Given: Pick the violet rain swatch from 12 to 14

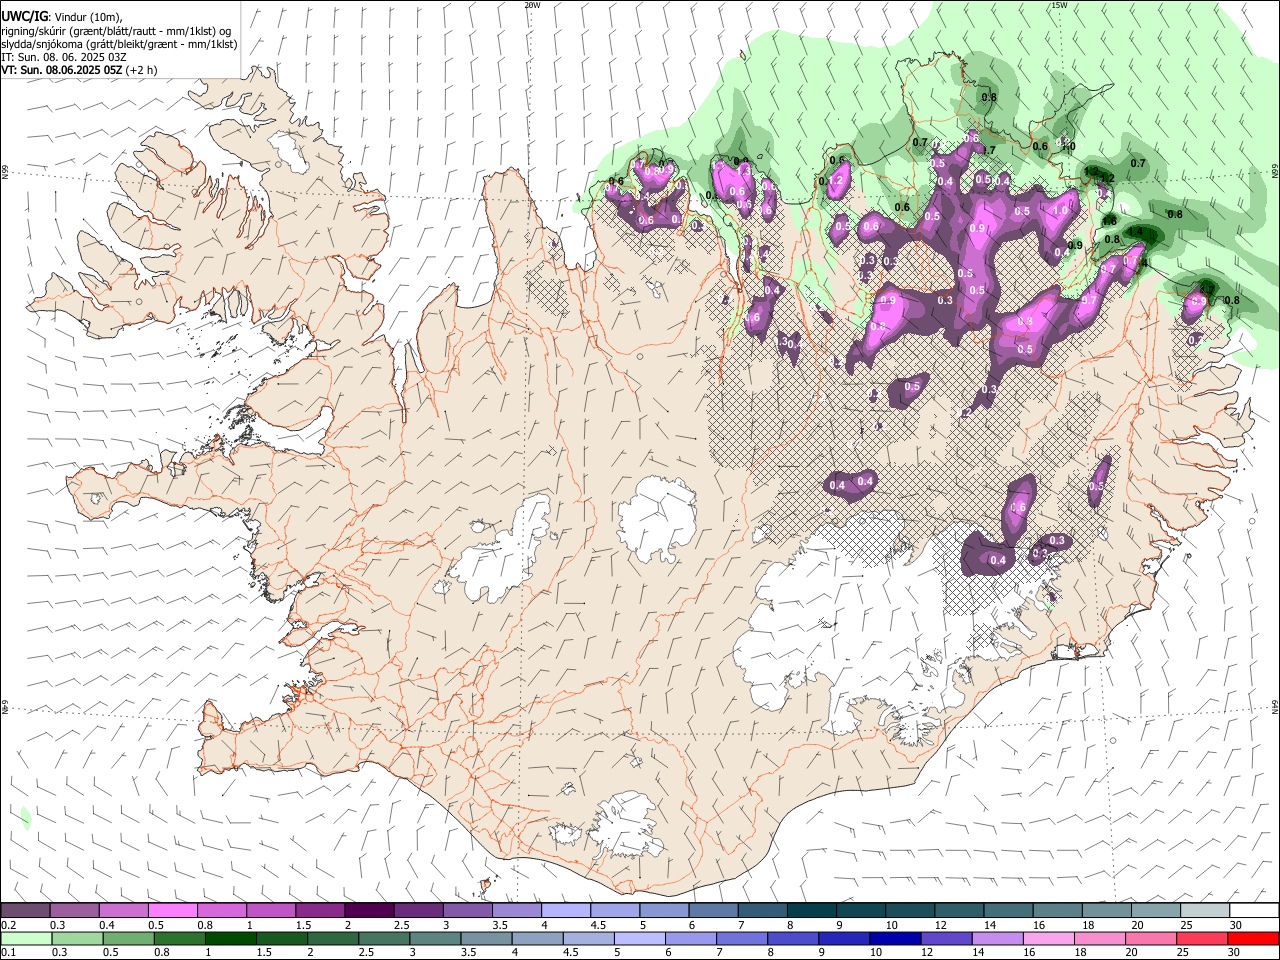Looking at the screenshot, I should 947,939.
